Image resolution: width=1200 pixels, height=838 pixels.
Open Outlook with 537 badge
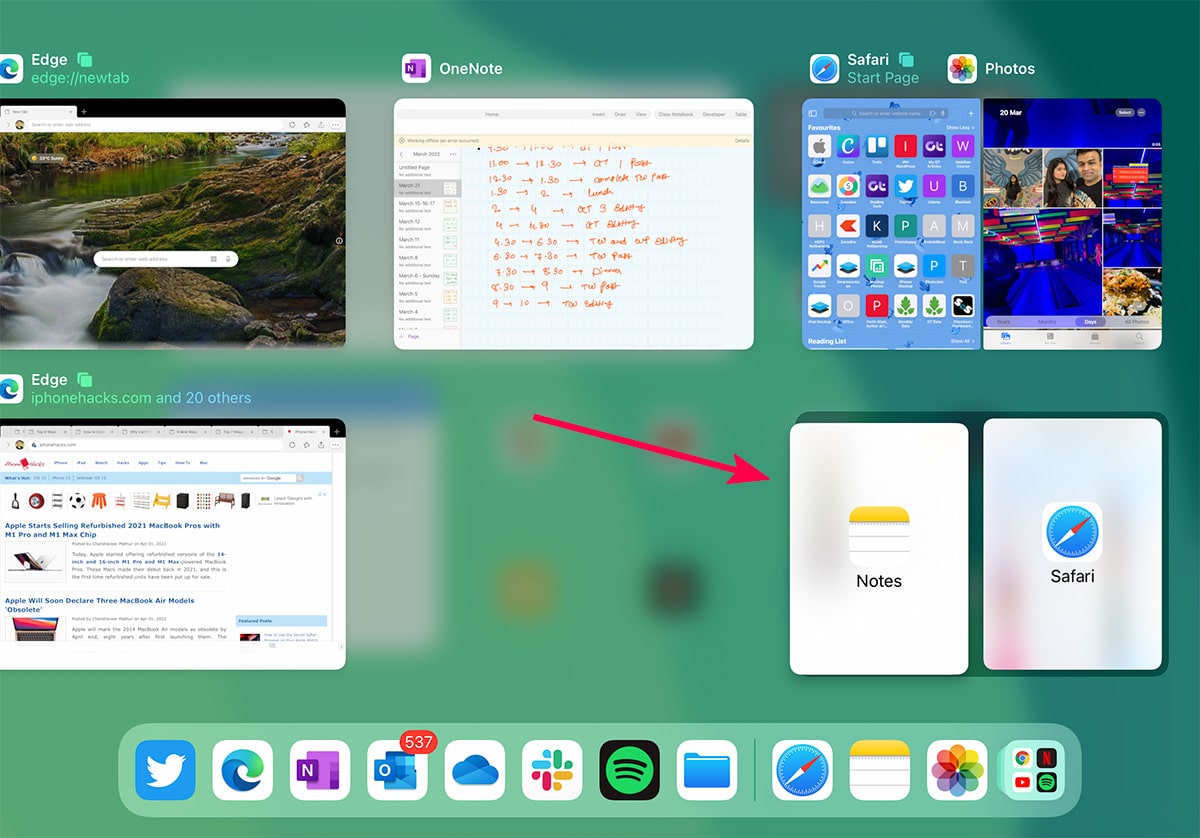coord(397,770)
